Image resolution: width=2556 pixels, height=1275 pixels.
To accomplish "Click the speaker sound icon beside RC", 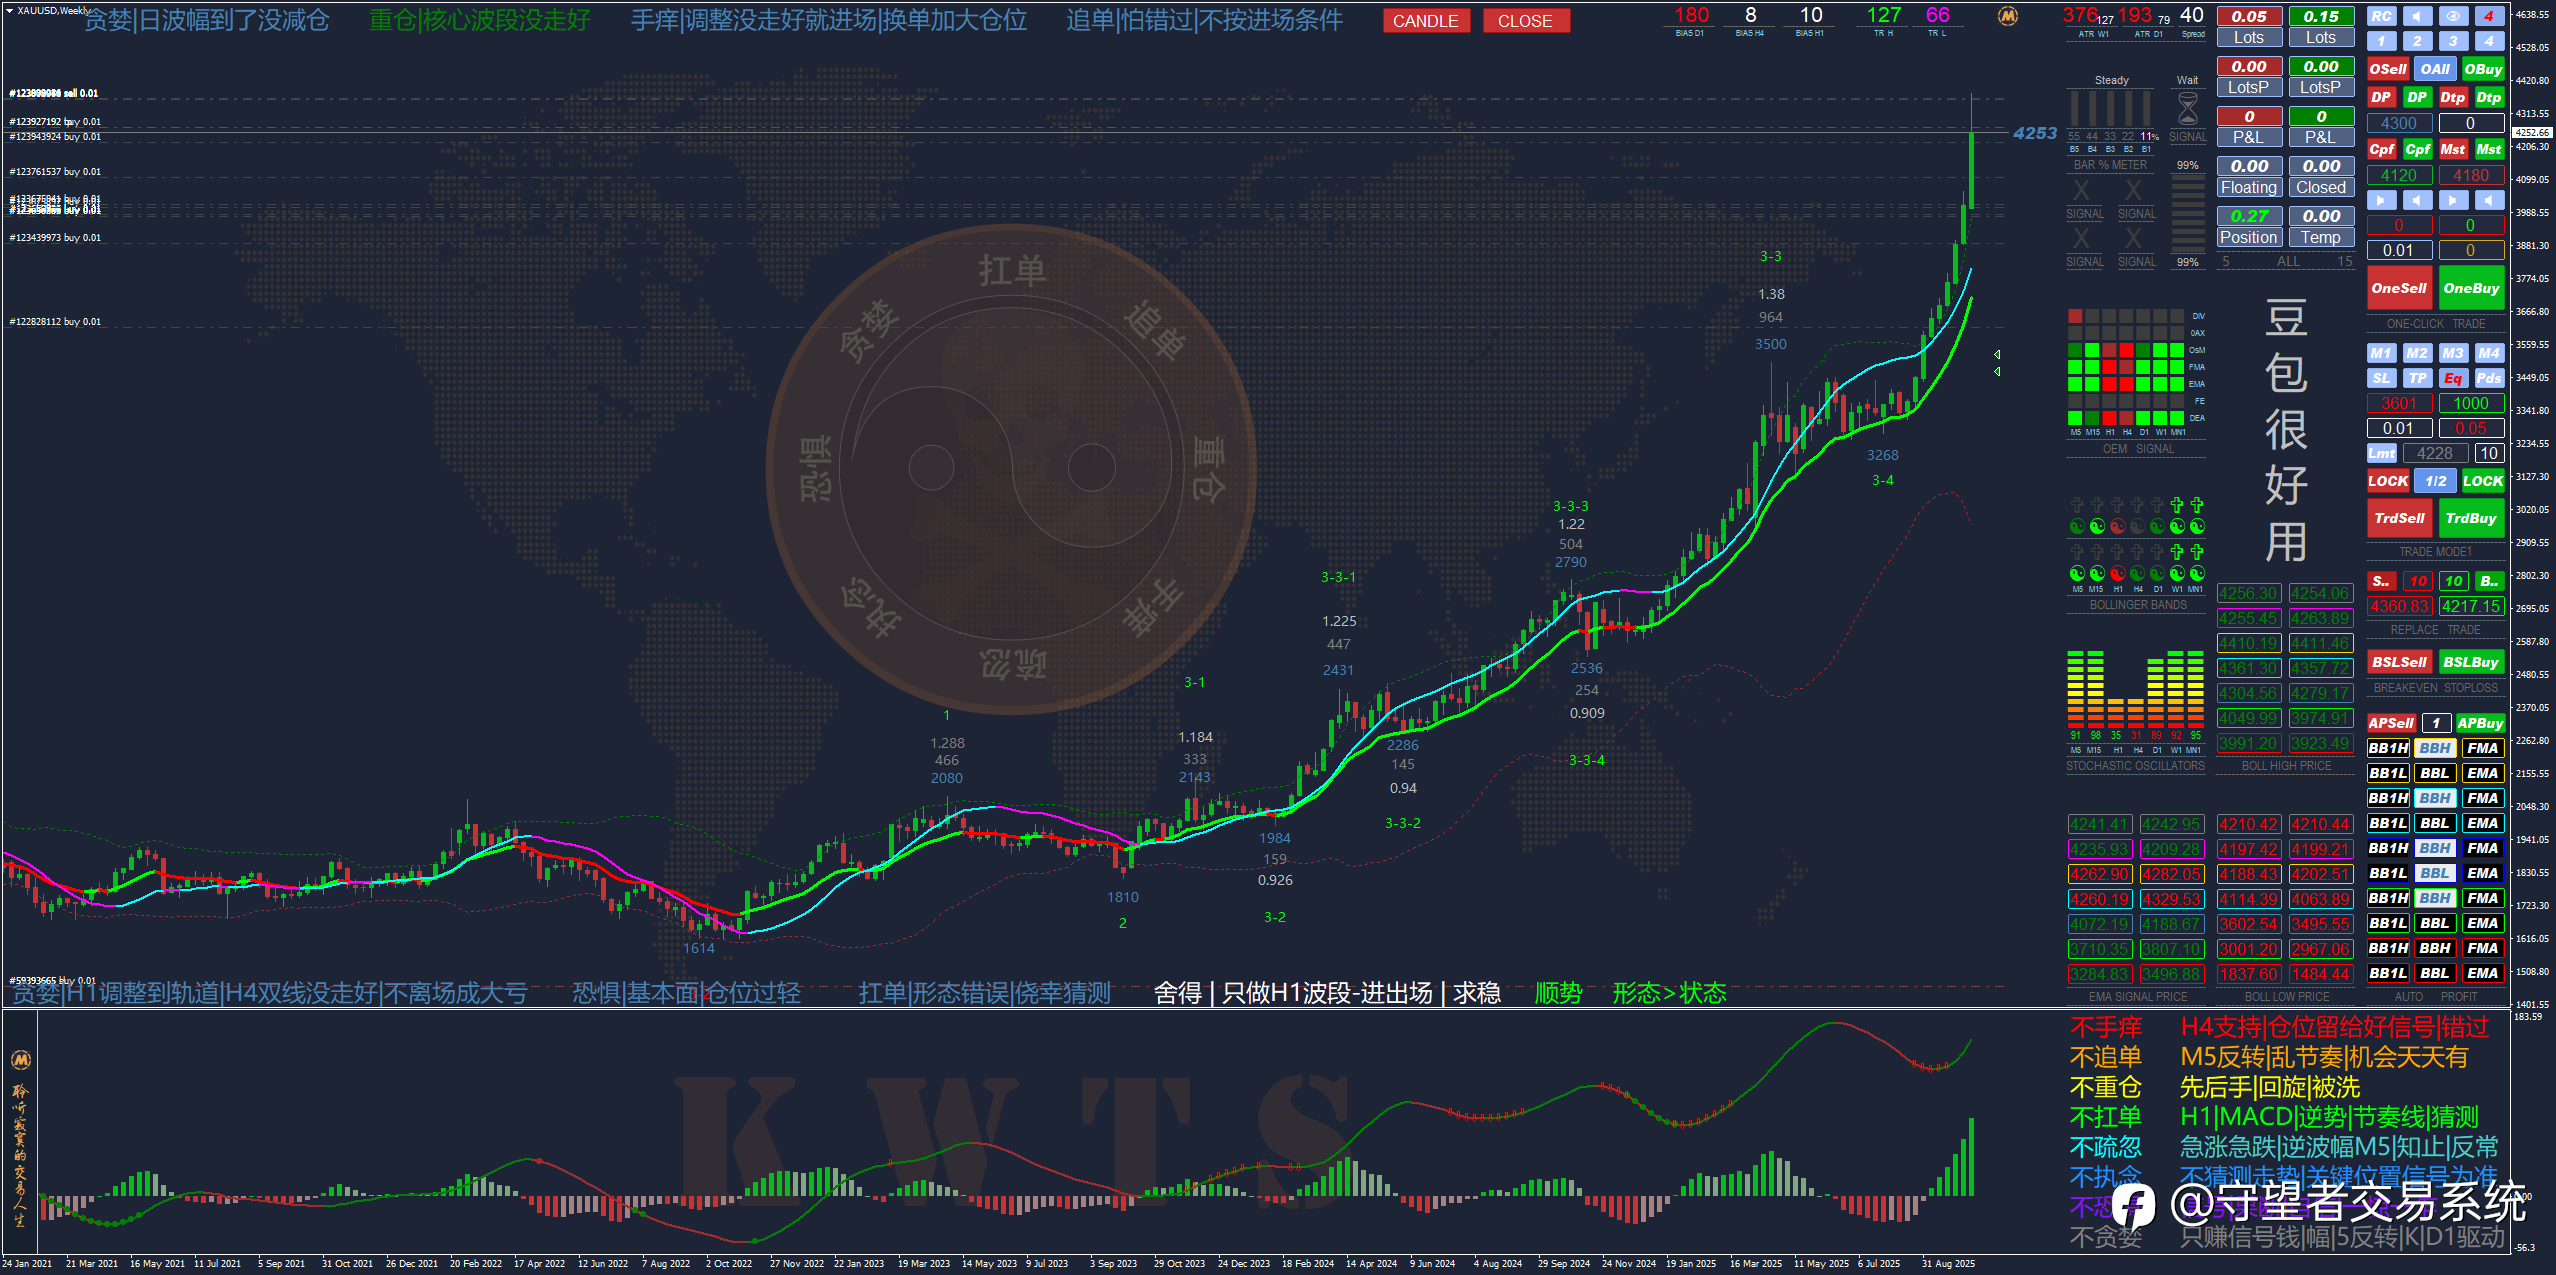I will 2417,16.
